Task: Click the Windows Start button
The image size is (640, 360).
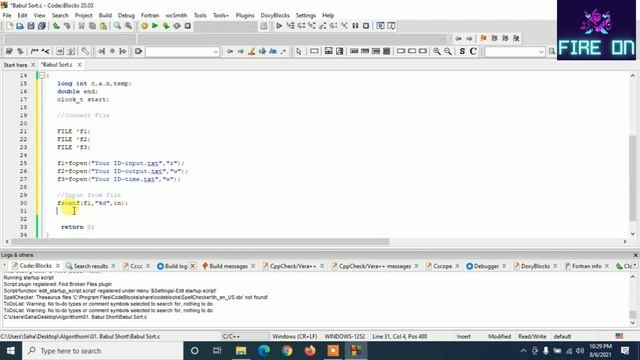Action: point(11,351)
